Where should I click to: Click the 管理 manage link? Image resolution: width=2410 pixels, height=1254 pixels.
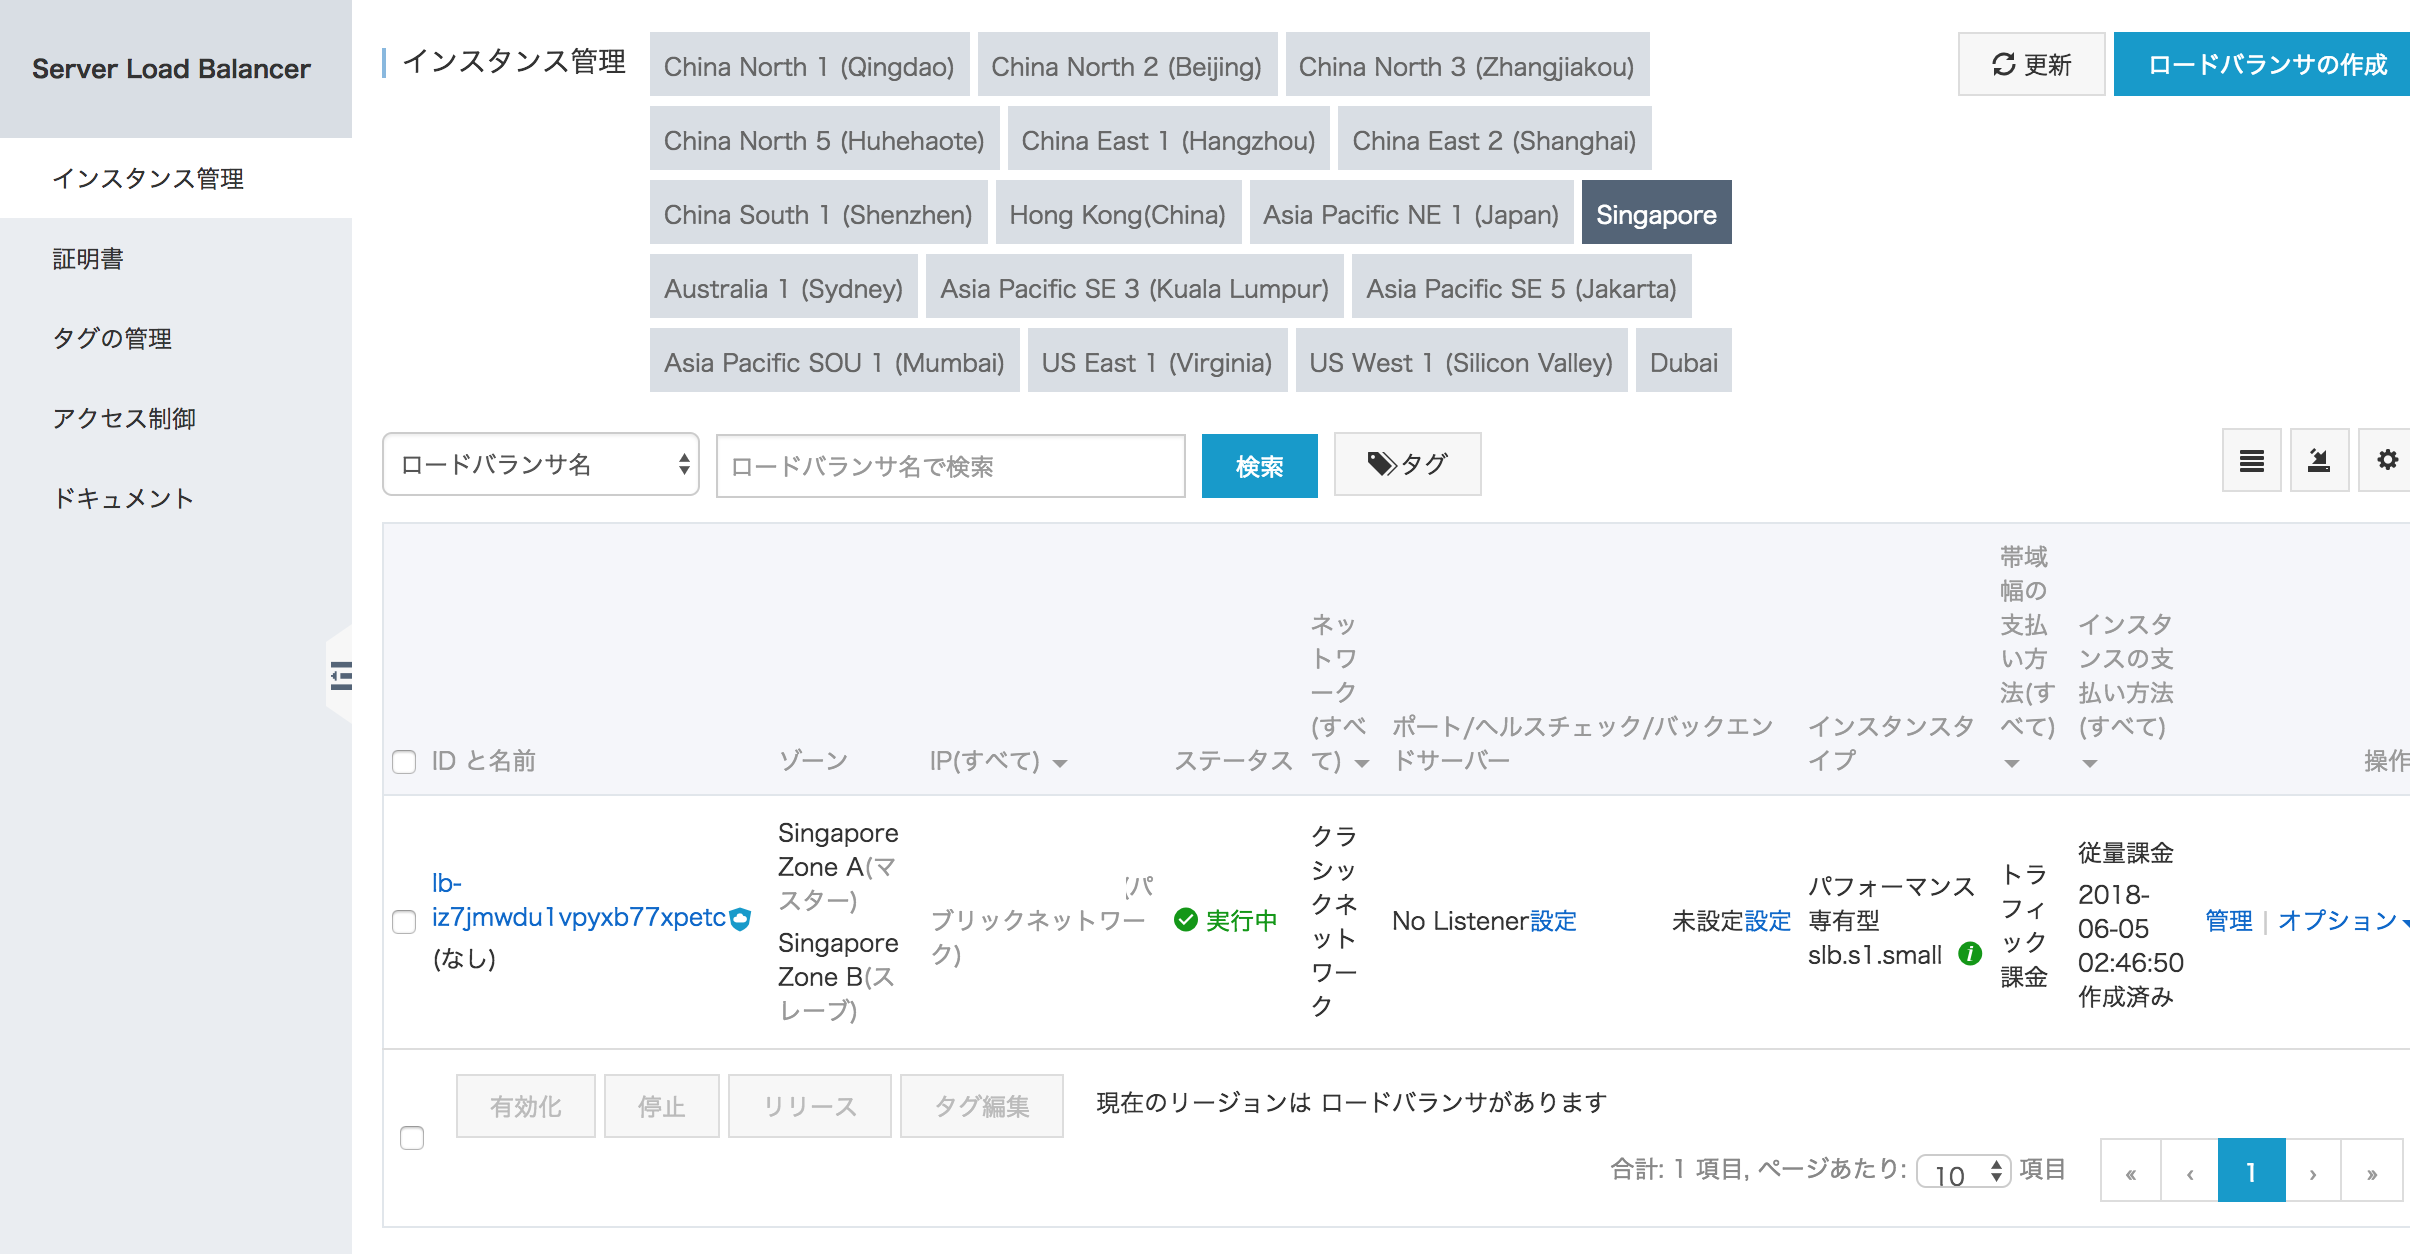pyautogui.click(x=2229, y=921)
